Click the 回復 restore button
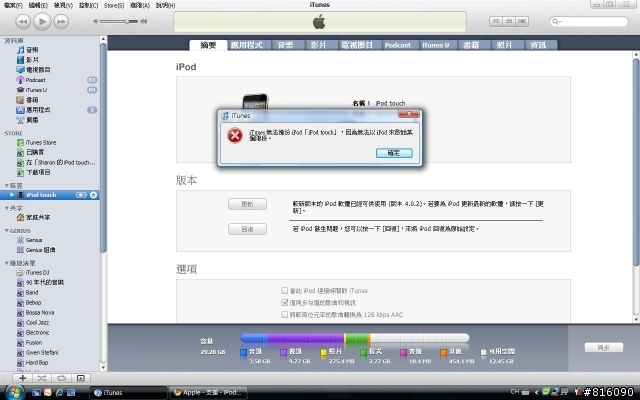The width and height of the screenshot is (640, 400). [x=247, y=229]
